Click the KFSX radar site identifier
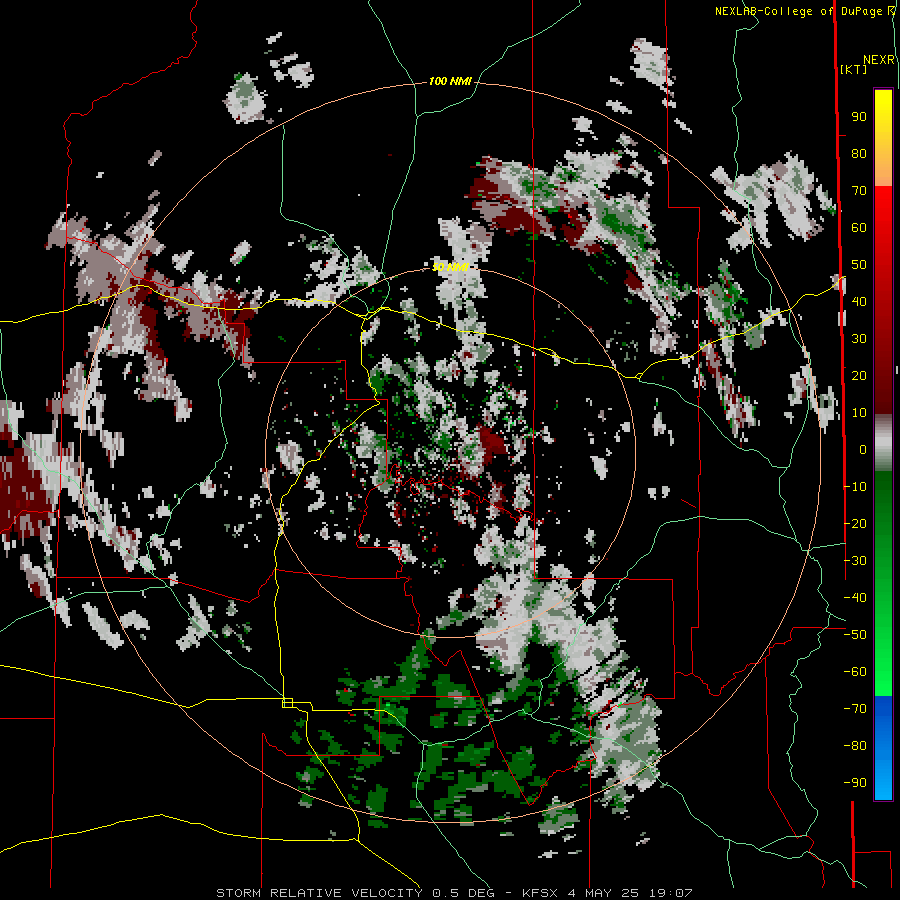Screen dimensions: 900x900 click(x=540, y=893)
